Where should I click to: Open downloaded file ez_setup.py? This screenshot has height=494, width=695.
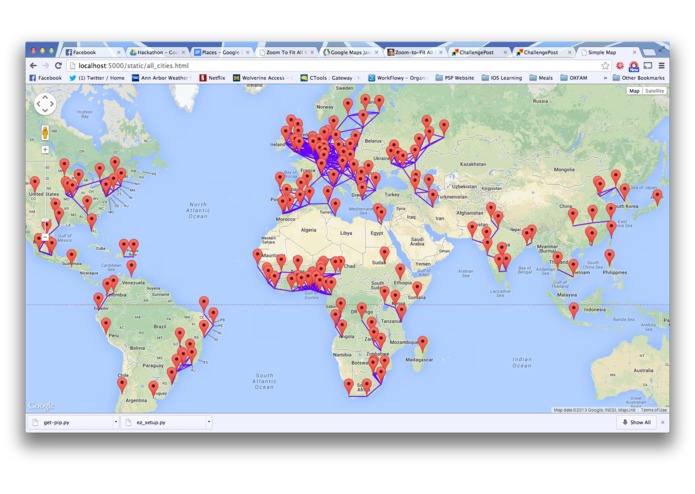tap(164, 423)
